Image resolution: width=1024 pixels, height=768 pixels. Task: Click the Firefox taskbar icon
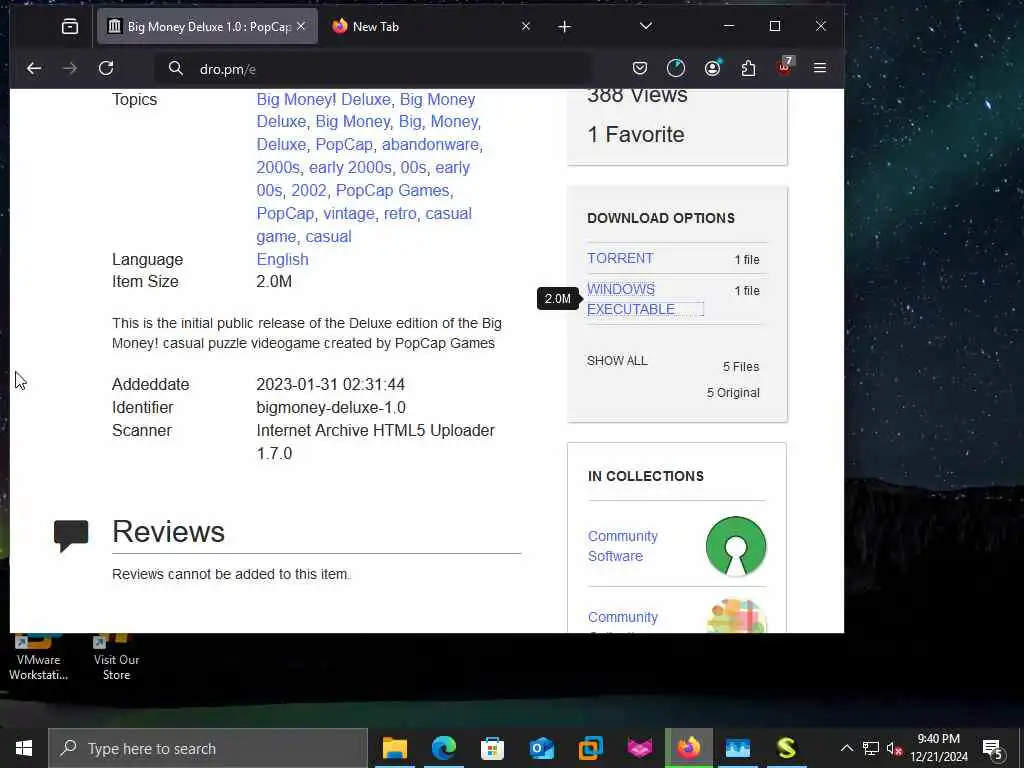688,748
